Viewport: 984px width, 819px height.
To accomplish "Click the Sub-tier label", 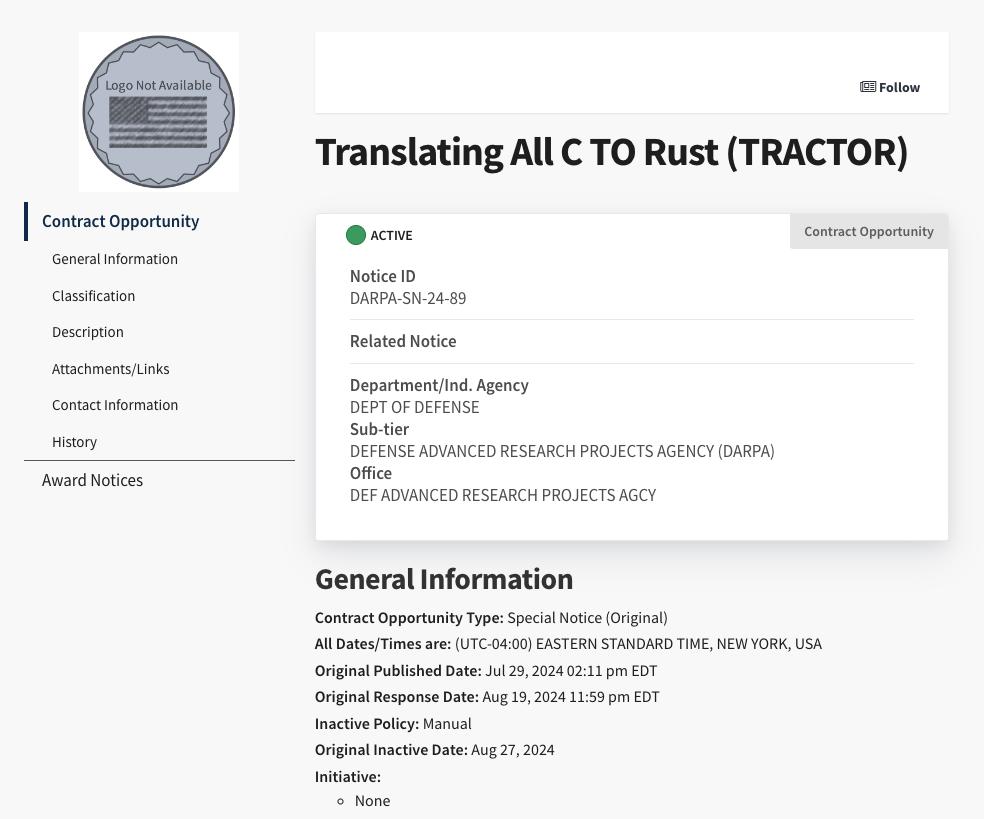I will pyautogui.click(x=379, y=429).
